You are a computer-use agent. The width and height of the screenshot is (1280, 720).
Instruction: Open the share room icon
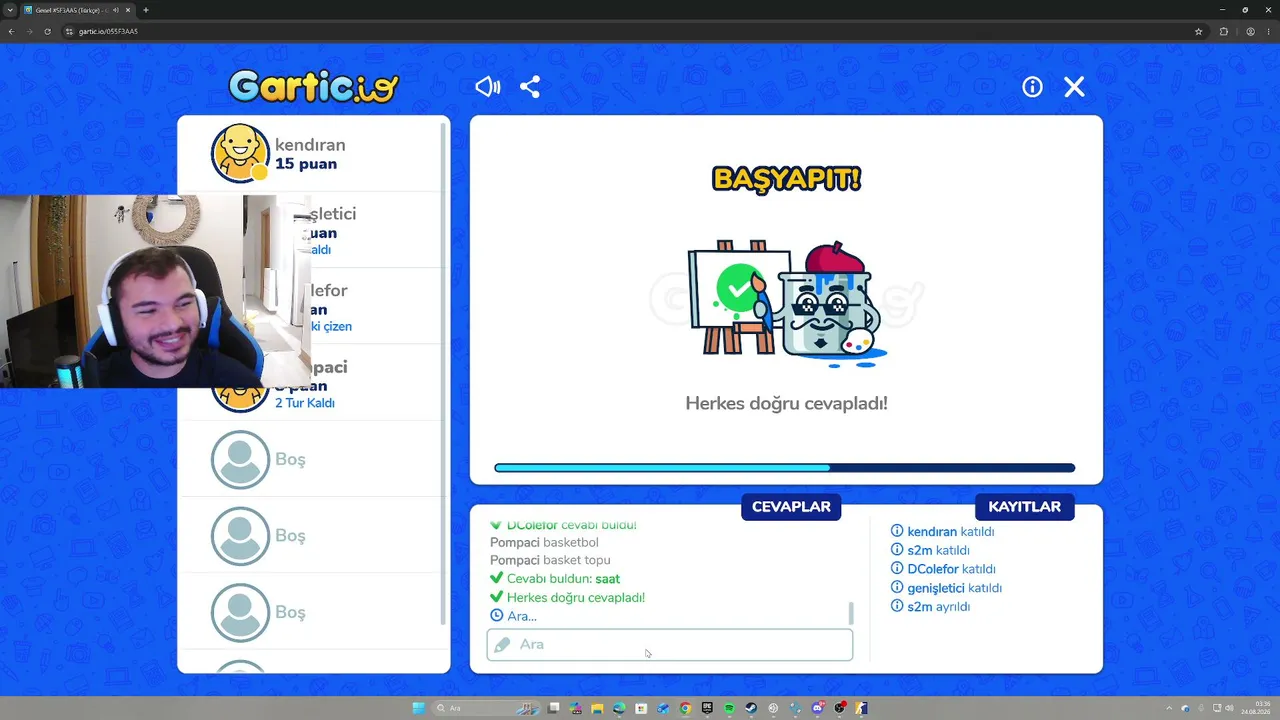tap(530, 87)
